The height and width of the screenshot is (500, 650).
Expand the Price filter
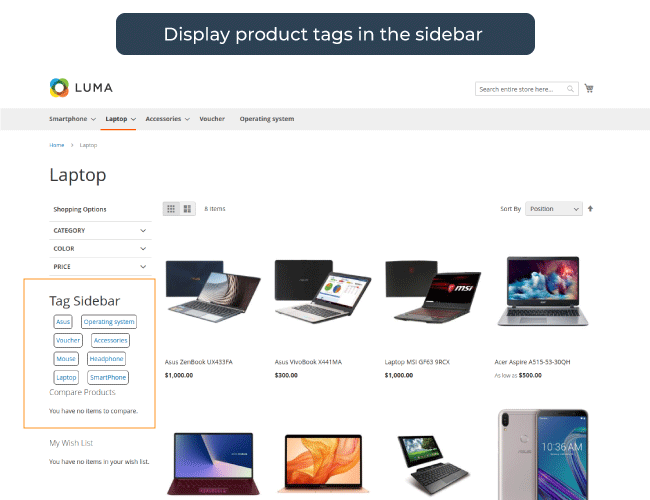[x=100, y=267]
